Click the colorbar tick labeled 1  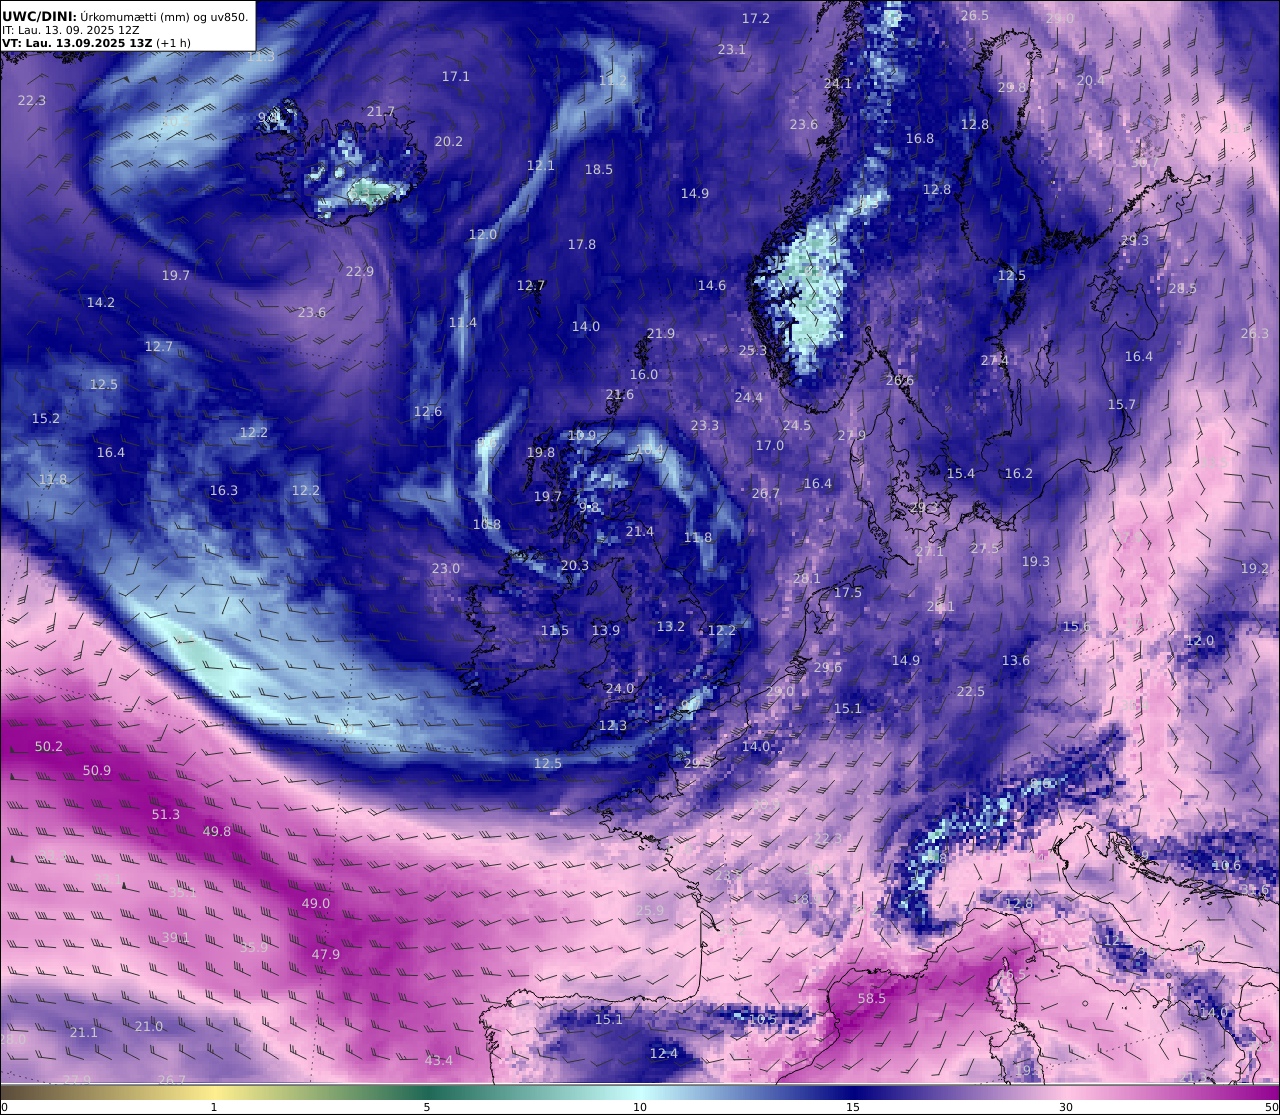coord(214,1107)
